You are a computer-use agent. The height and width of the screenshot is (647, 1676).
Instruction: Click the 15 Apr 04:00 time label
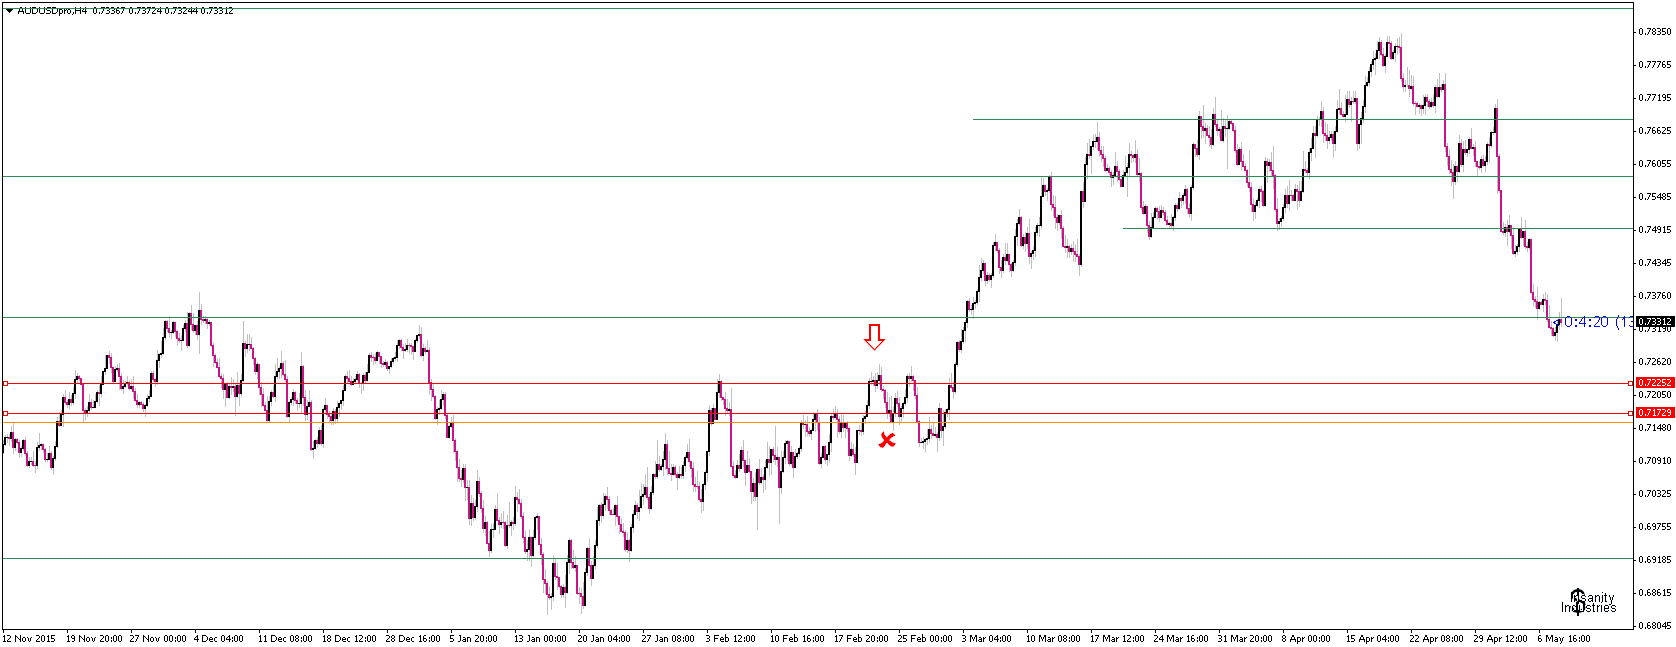pyautogui.click(x=1373, y=639)
